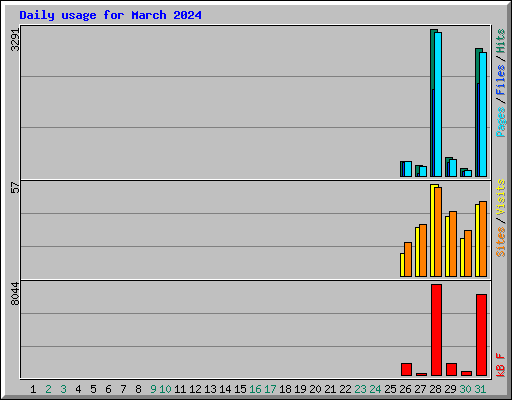
Task: Click the red kilobytes bar for day 26
Action: pos(406,369)
